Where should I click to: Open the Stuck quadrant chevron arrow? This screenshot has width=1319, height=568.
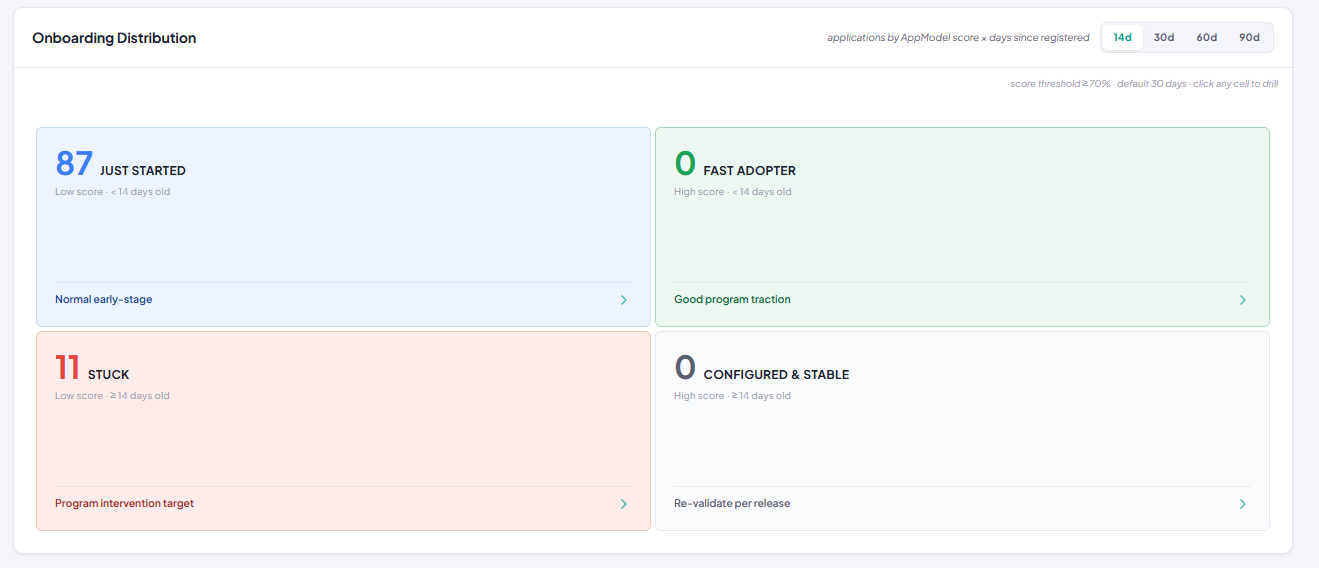624,504
